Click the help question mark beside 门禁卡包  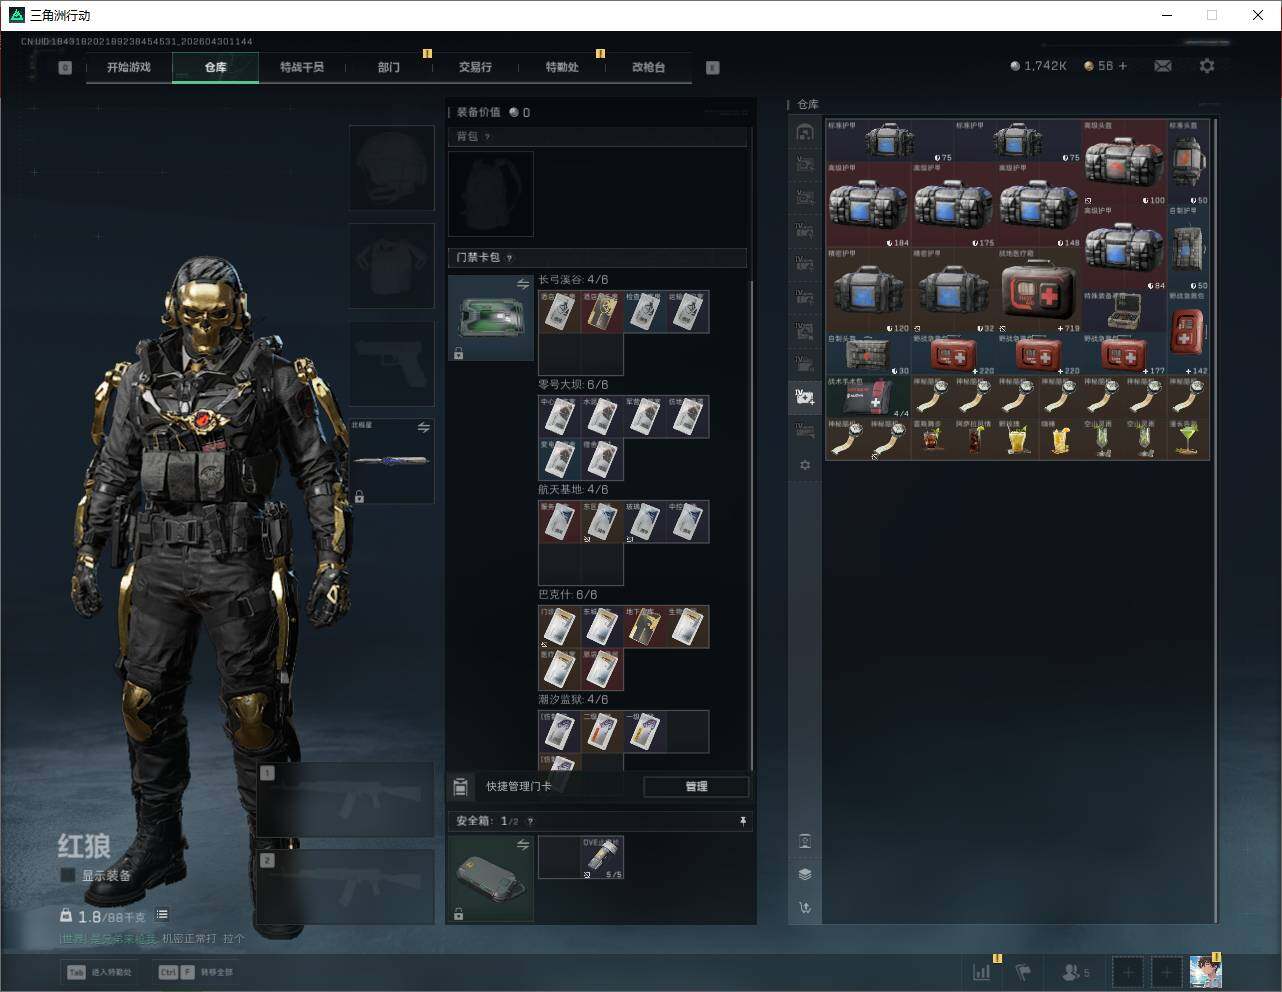point(509,258)
